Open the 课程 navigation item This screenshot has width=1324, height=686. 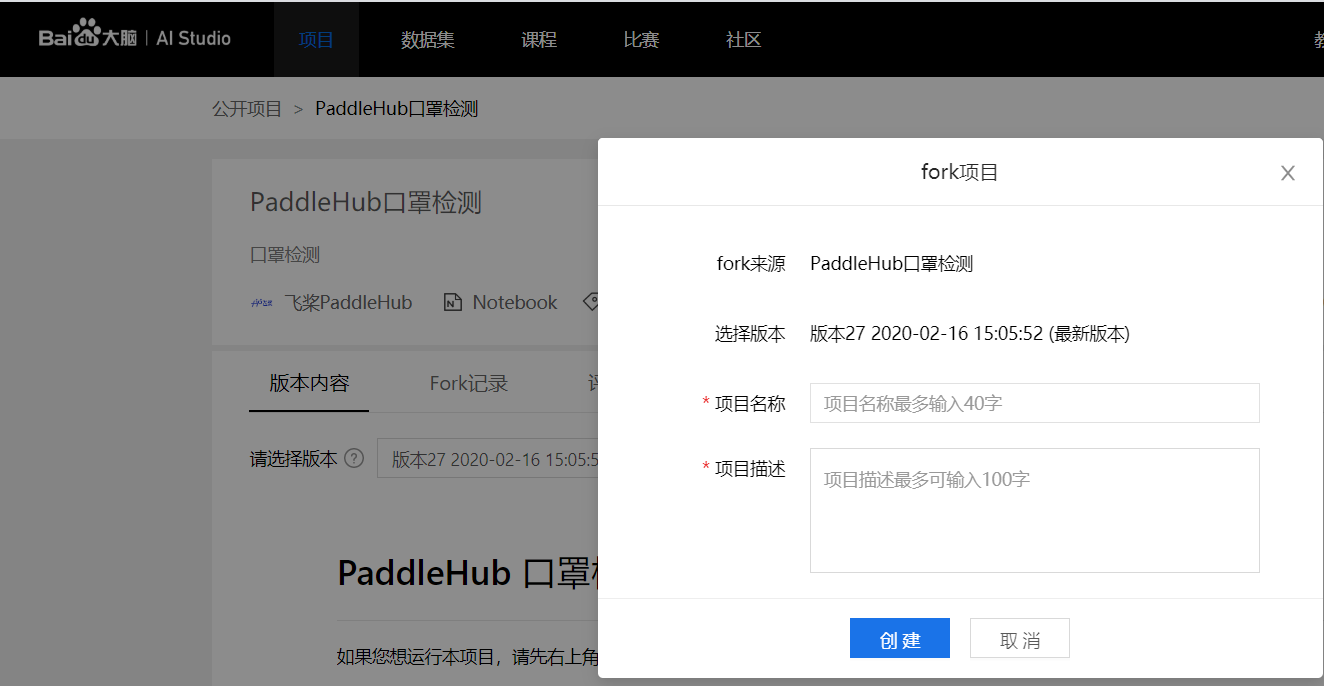539,40
